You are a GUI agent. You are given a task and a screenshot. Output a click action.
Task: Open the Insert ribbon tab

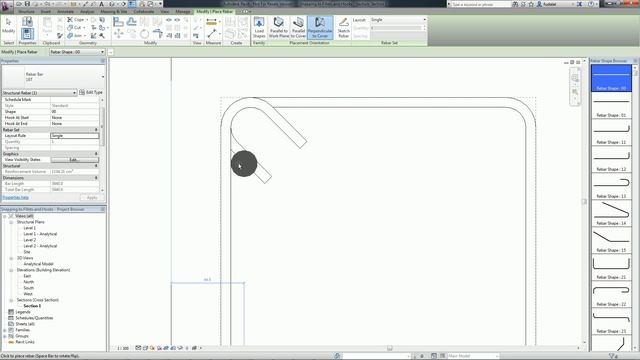(46, 12)
